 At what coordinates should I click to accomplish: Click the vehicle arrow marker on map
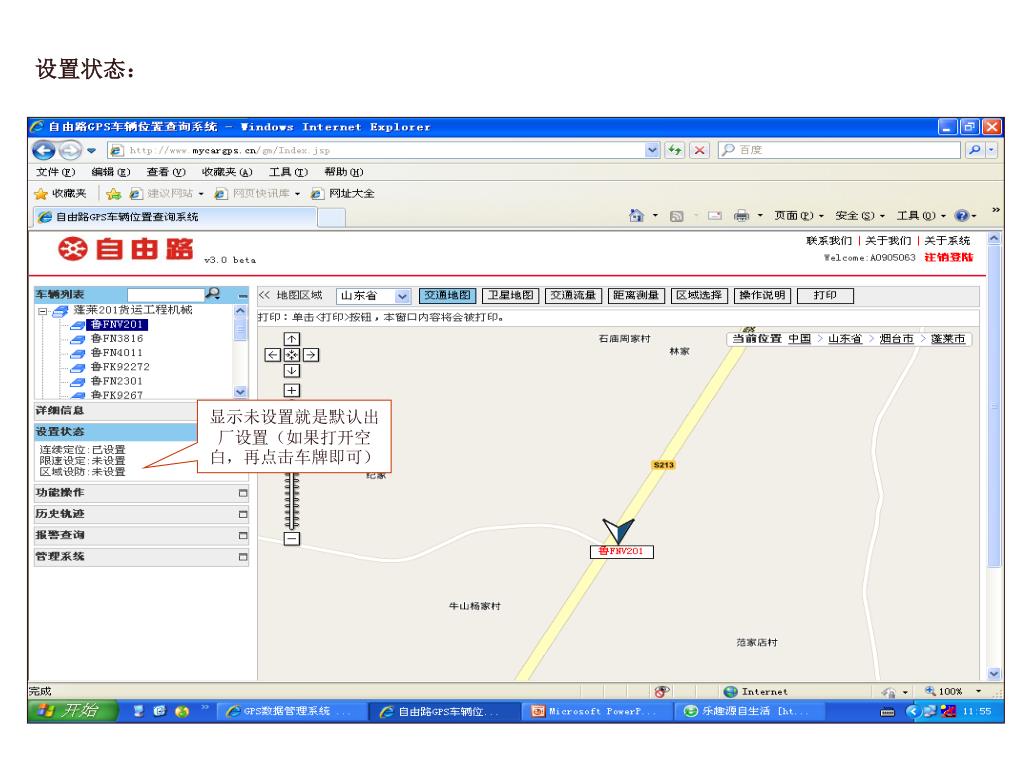pyautogui.click(x=618, y=530)
